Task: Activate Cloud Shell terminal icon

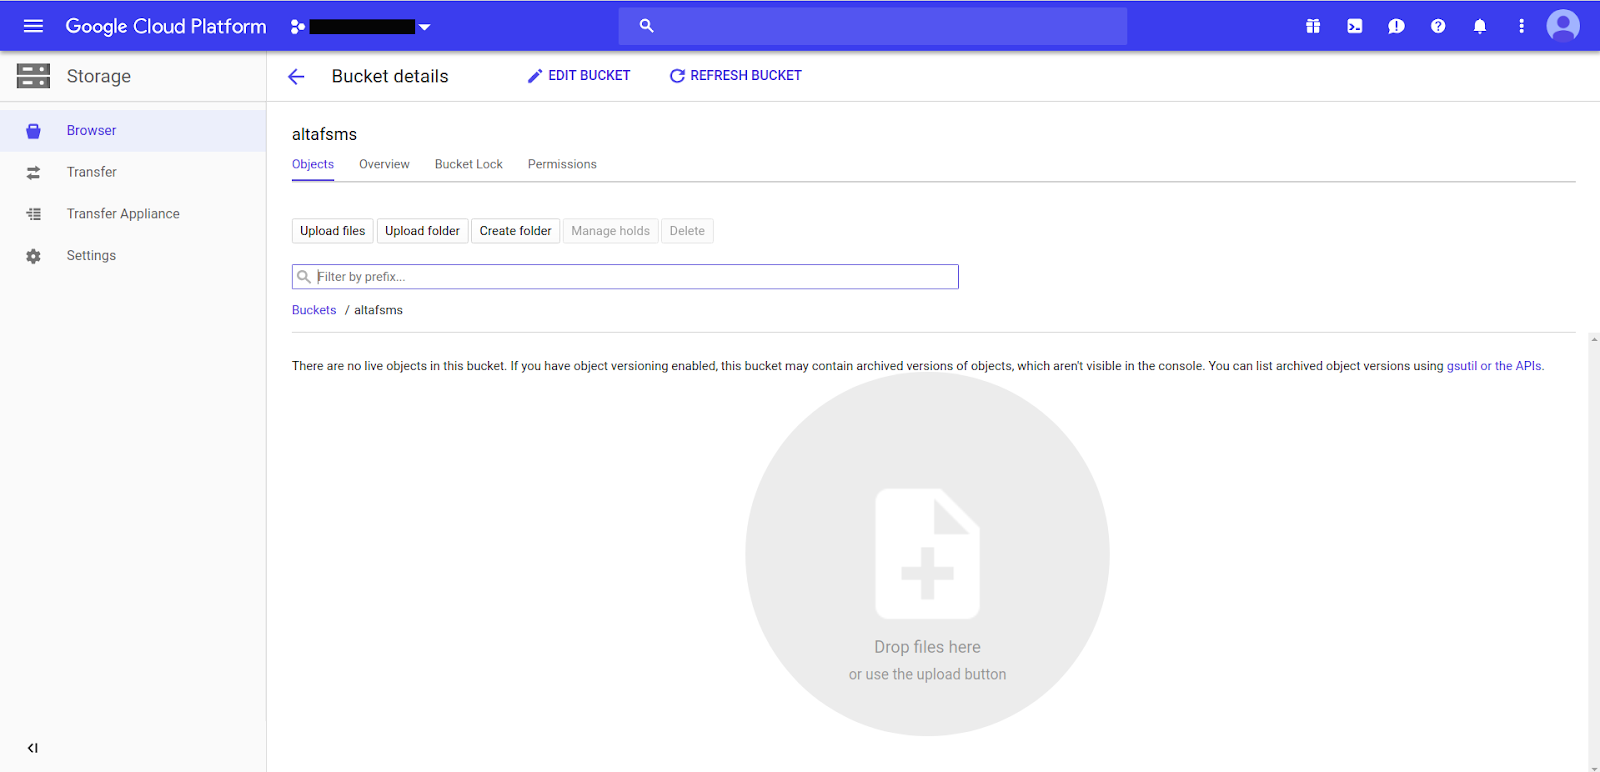Action: 1354,26
